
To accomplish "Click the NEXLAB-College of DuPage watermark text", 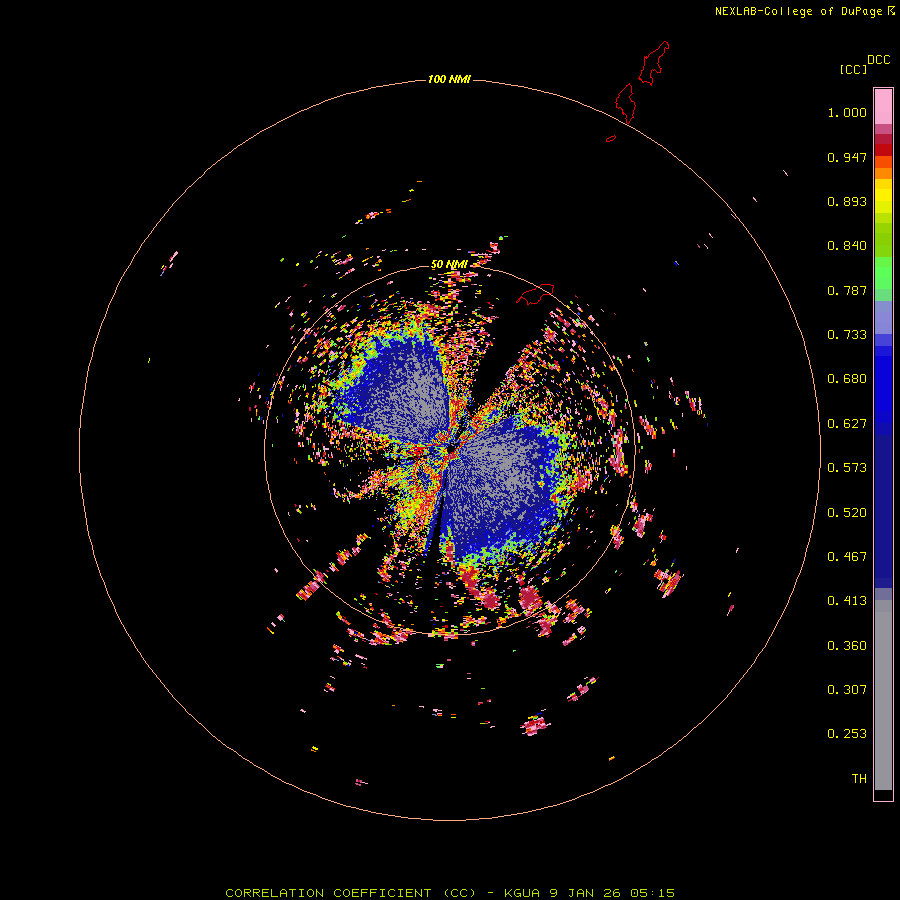I will 804,11.
